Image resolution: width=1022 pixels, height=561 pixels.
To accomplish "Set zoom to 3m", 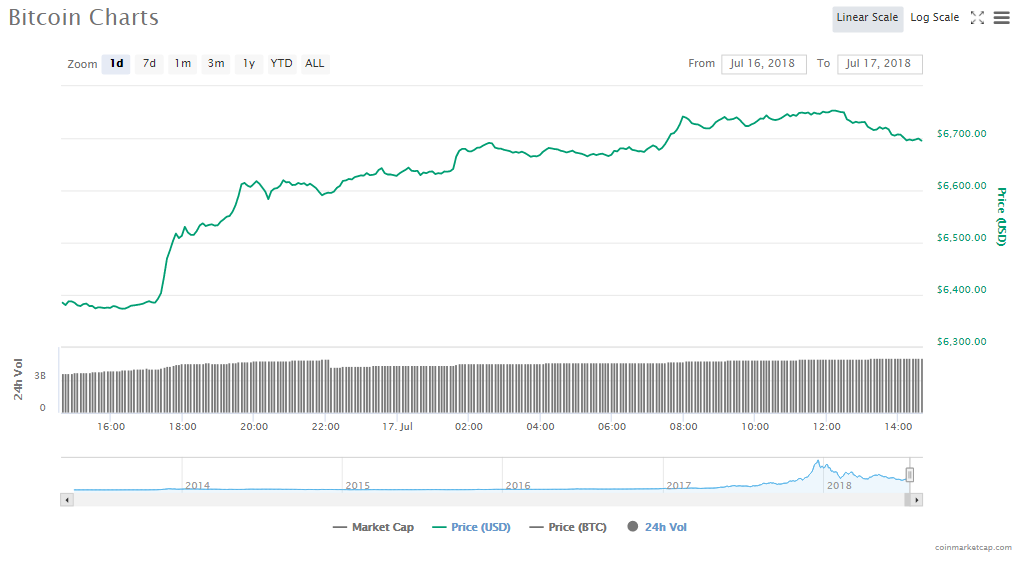I will (215, 64).
